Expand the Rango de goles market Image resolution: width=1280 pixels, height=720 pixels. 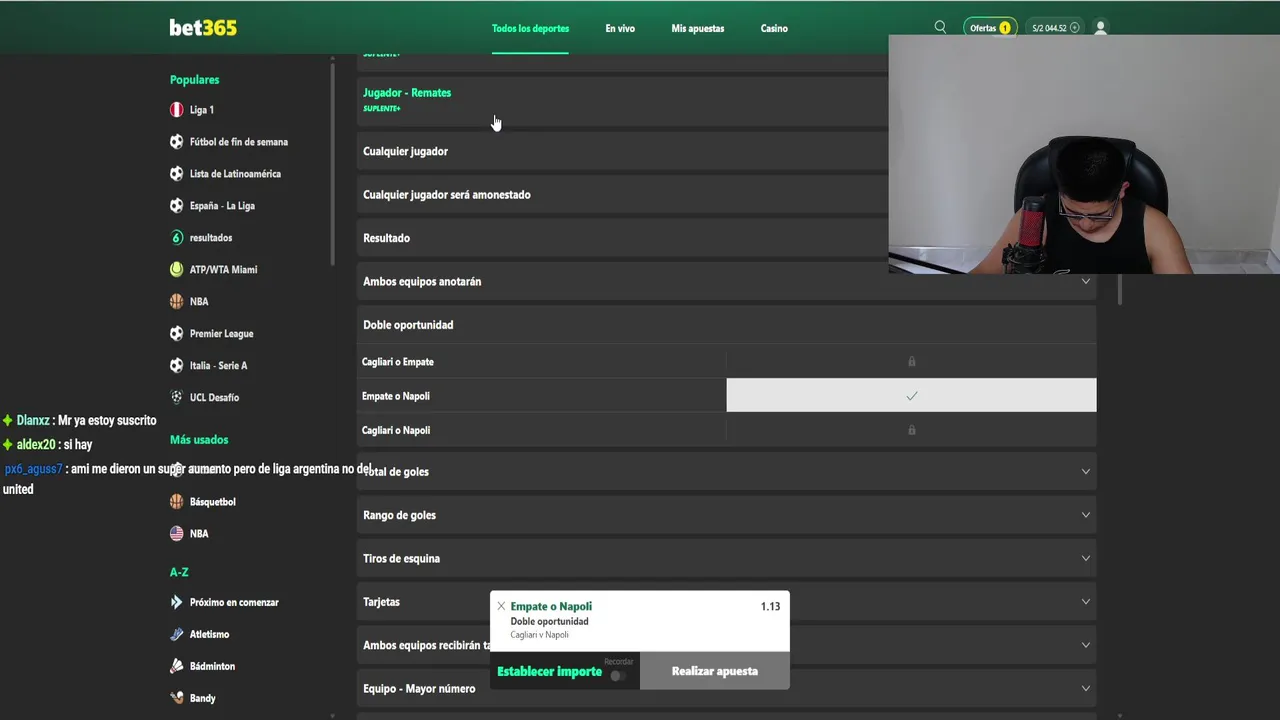point(726,515)
